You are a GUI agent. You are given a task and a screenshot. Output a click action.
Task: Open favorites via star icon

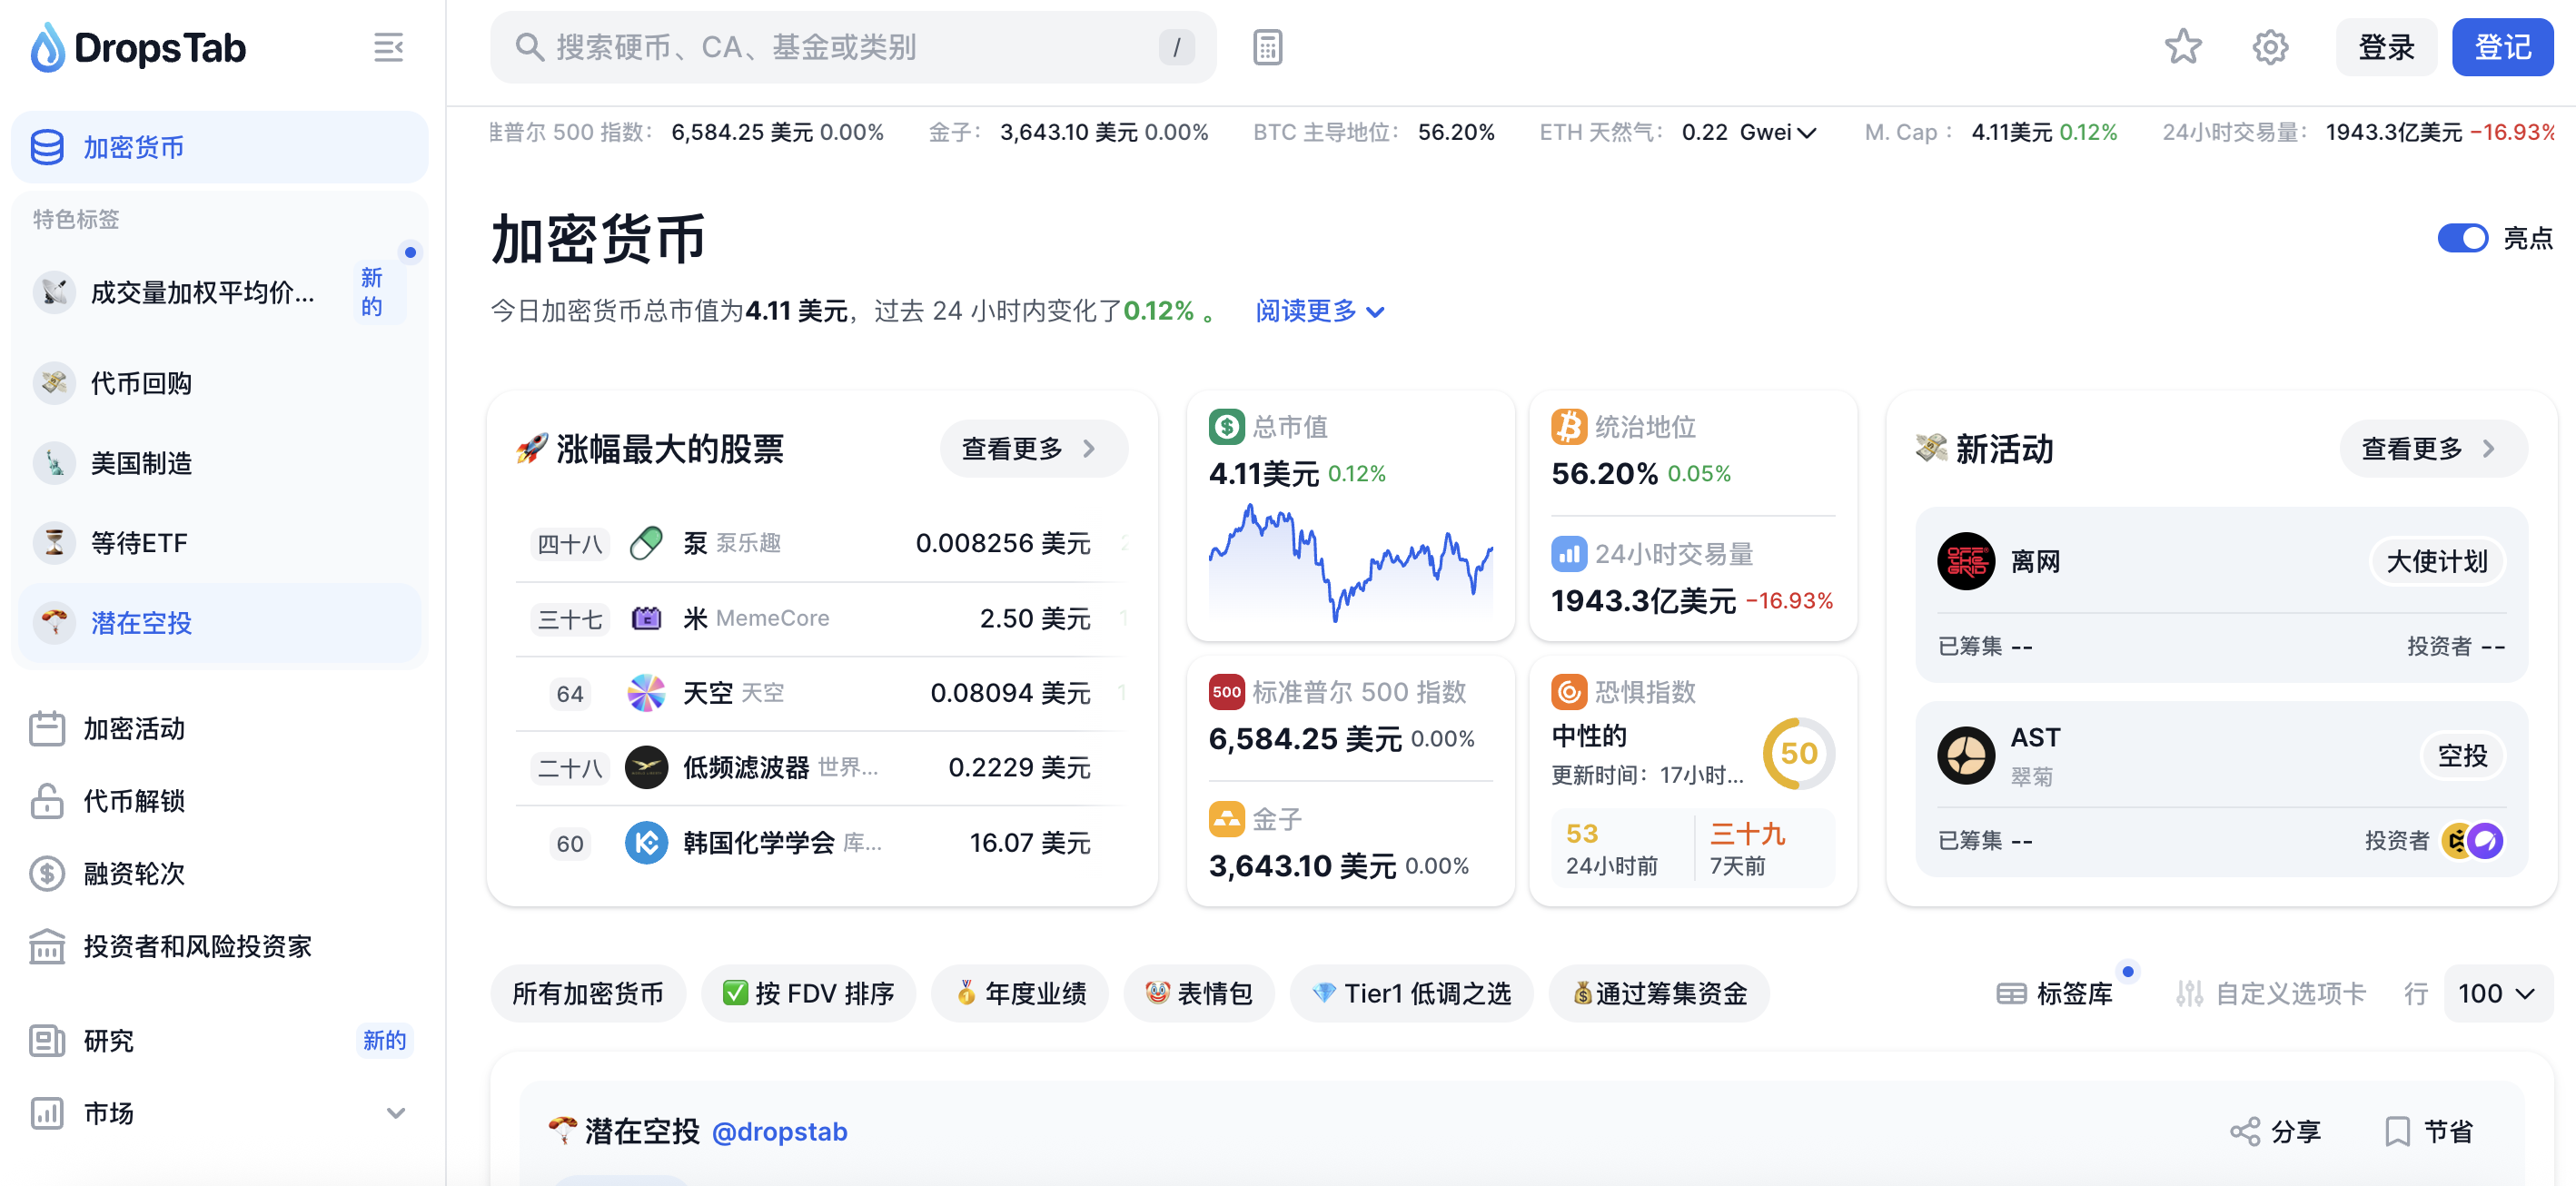pos(2182,47)
